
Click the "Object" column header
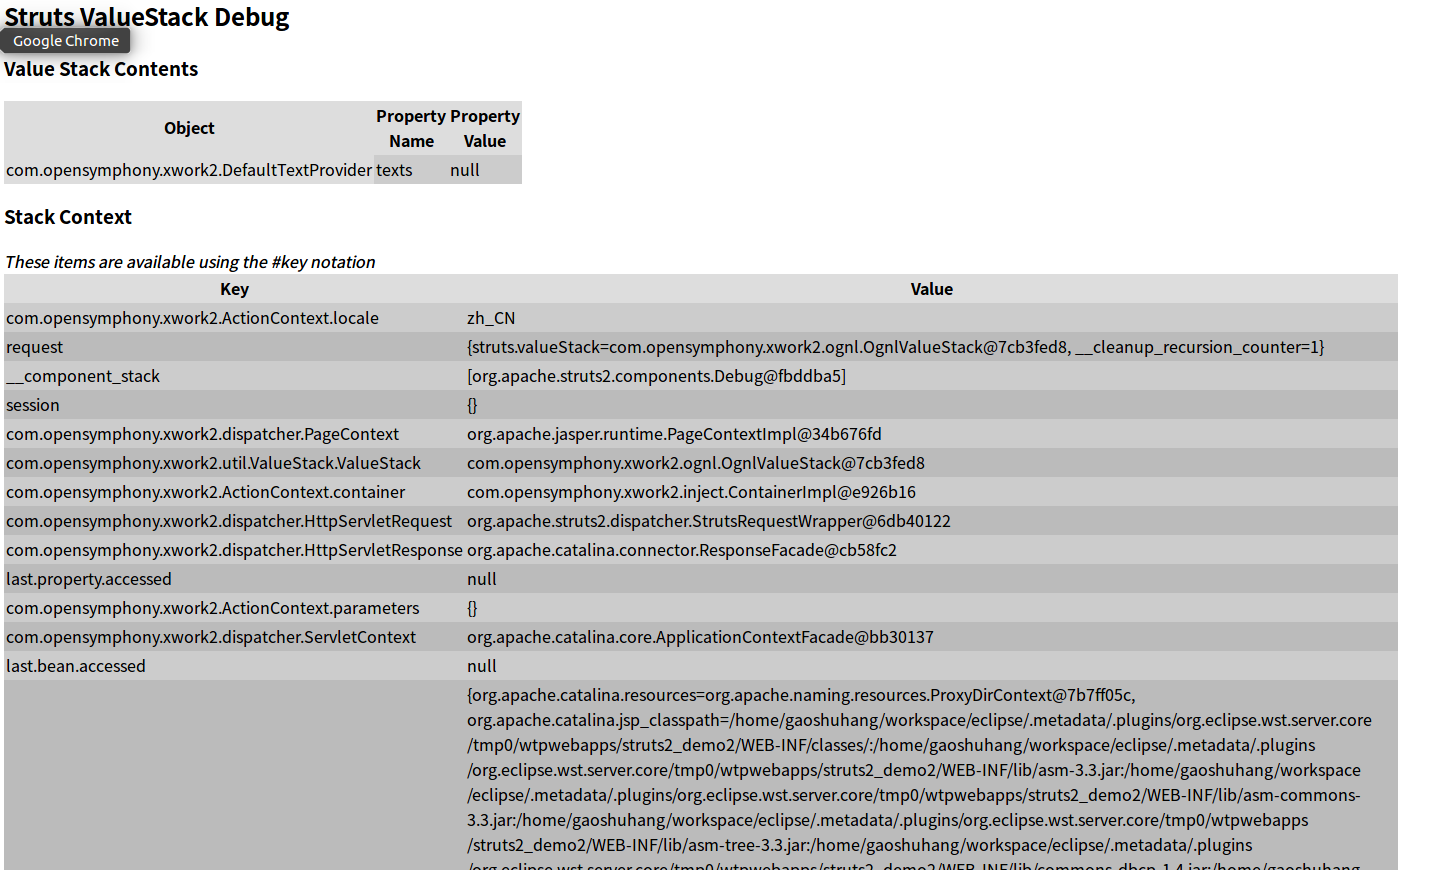(x=189, y=128)
